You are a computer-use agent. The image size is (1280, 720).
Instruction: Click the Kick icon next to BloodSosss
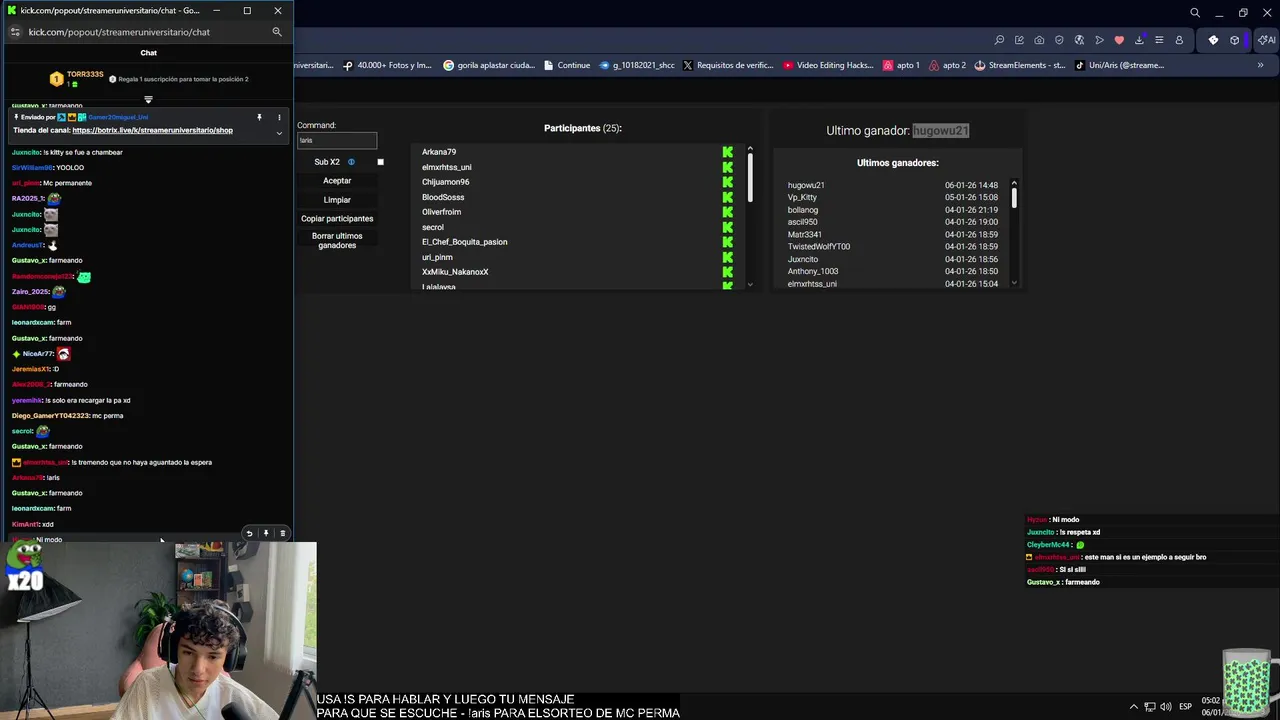tap(728, 197)
